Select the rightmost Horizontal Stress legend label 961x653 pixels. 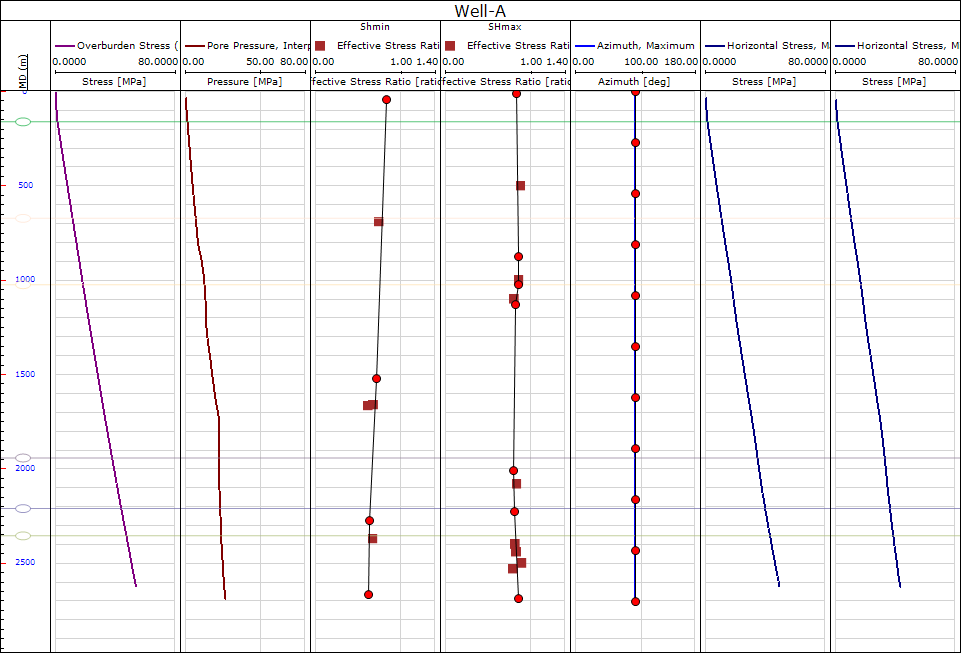(900, 46)
